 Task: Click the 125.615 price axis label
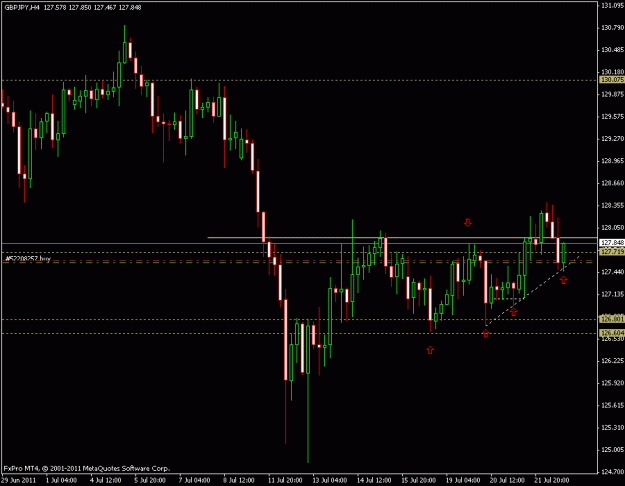coord(612,405)
